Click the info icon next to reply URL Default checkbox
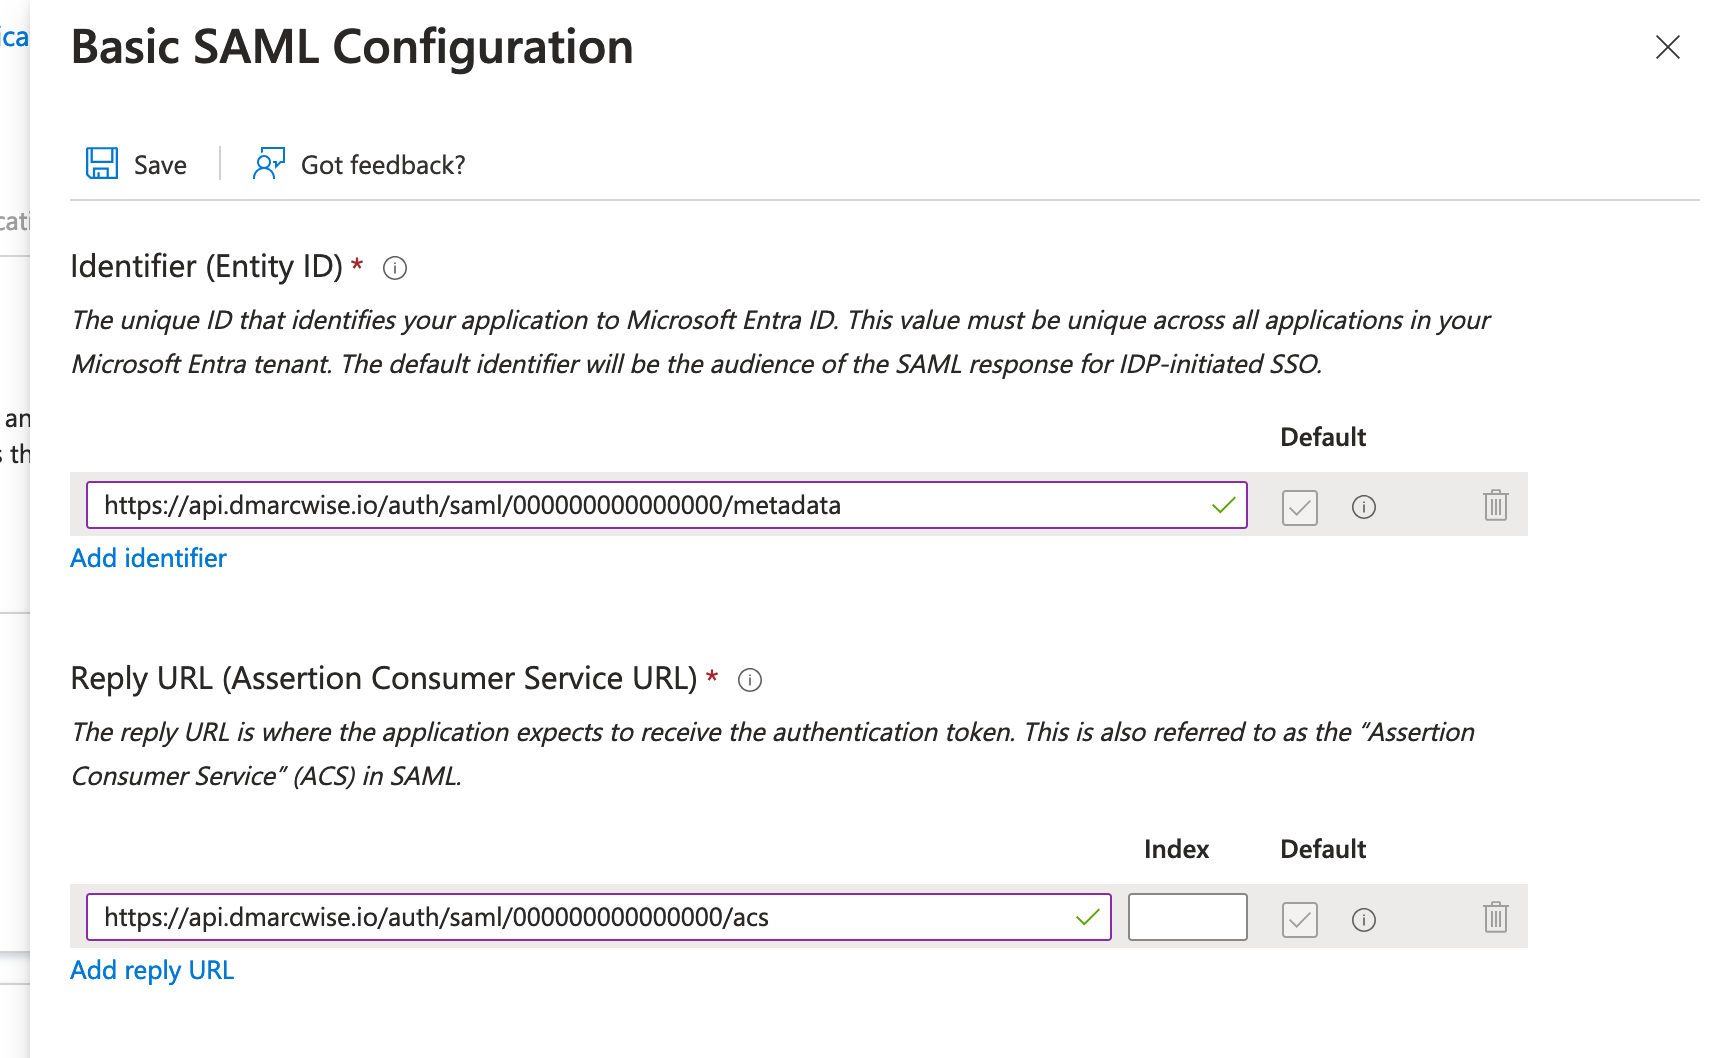The width and height of the screenshot is (1730, 1058). tap(1364, 919)
